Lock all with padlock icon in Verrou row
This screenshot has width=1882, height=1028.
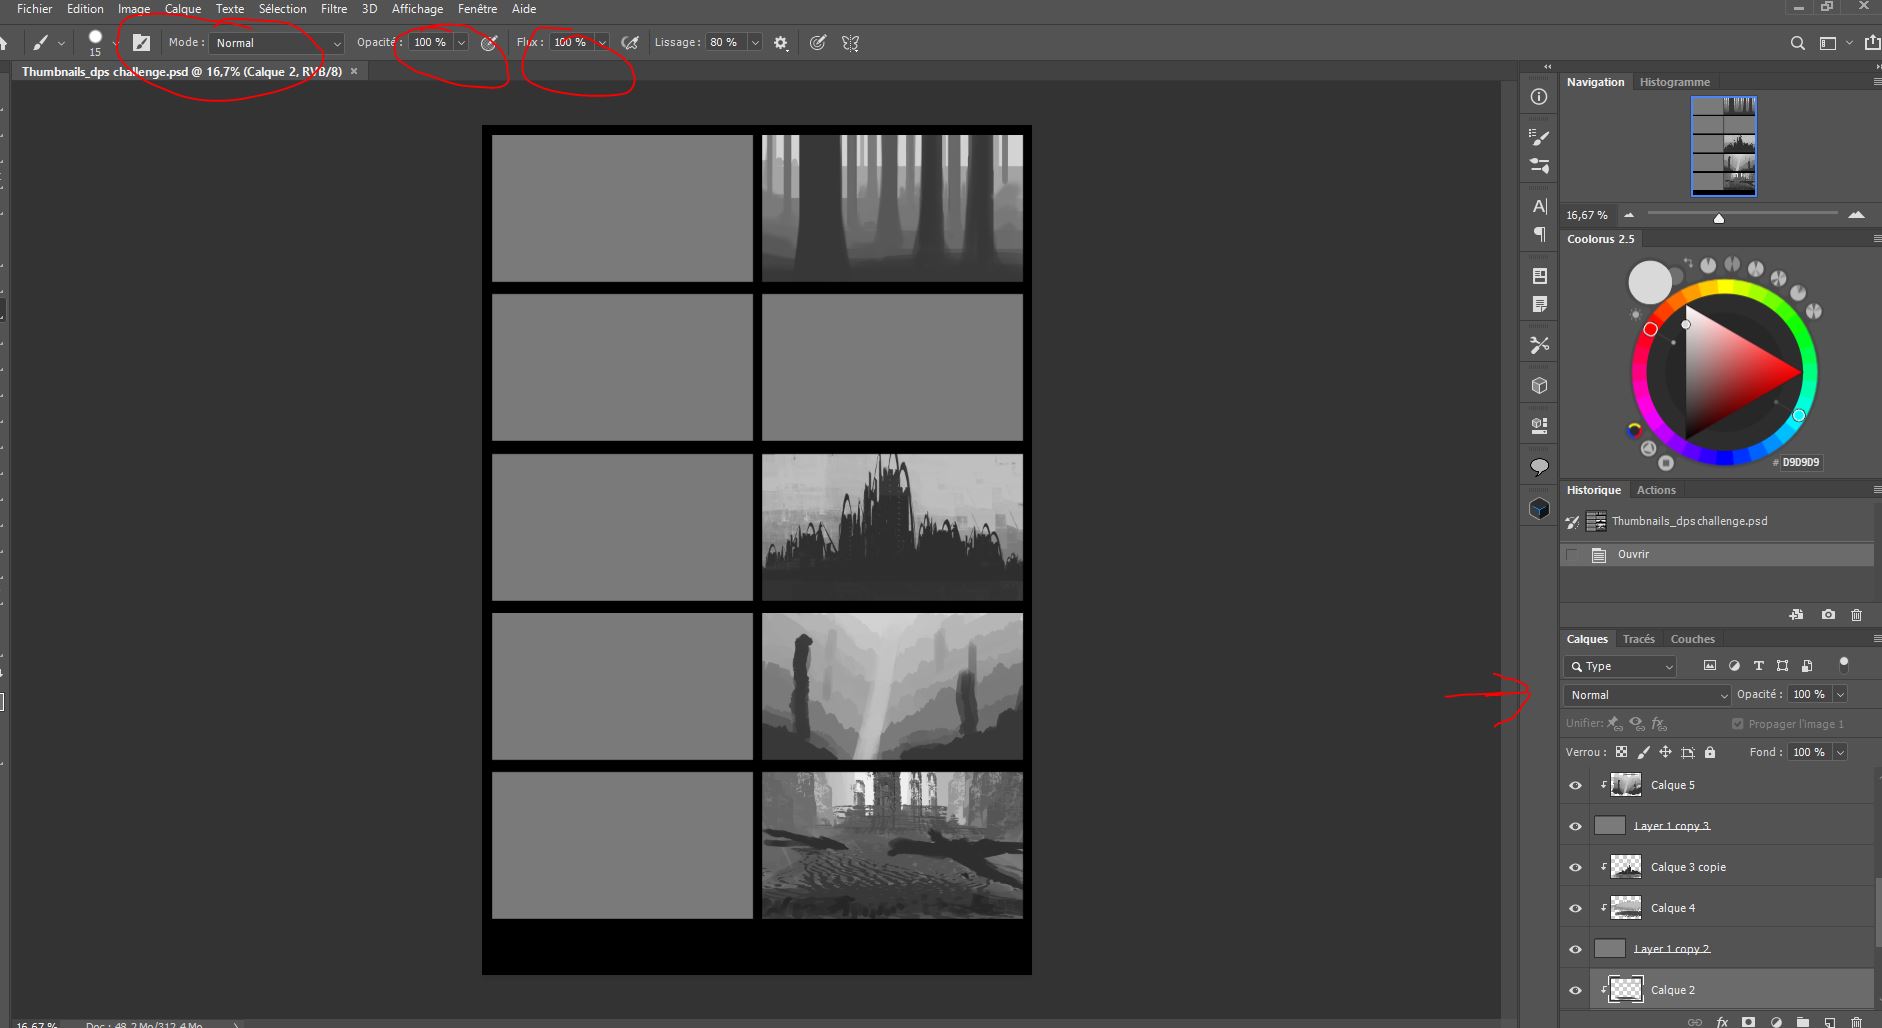1710,752
